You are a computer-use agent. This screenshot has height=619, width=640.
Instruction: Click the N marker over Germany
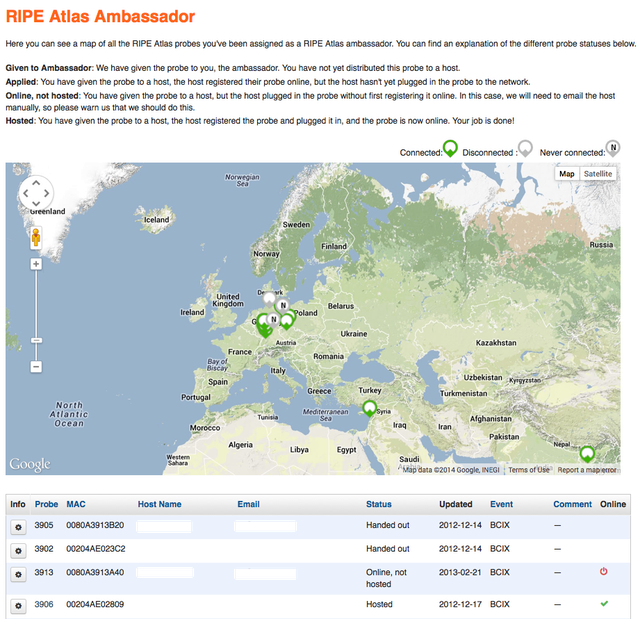pos(273,320)
